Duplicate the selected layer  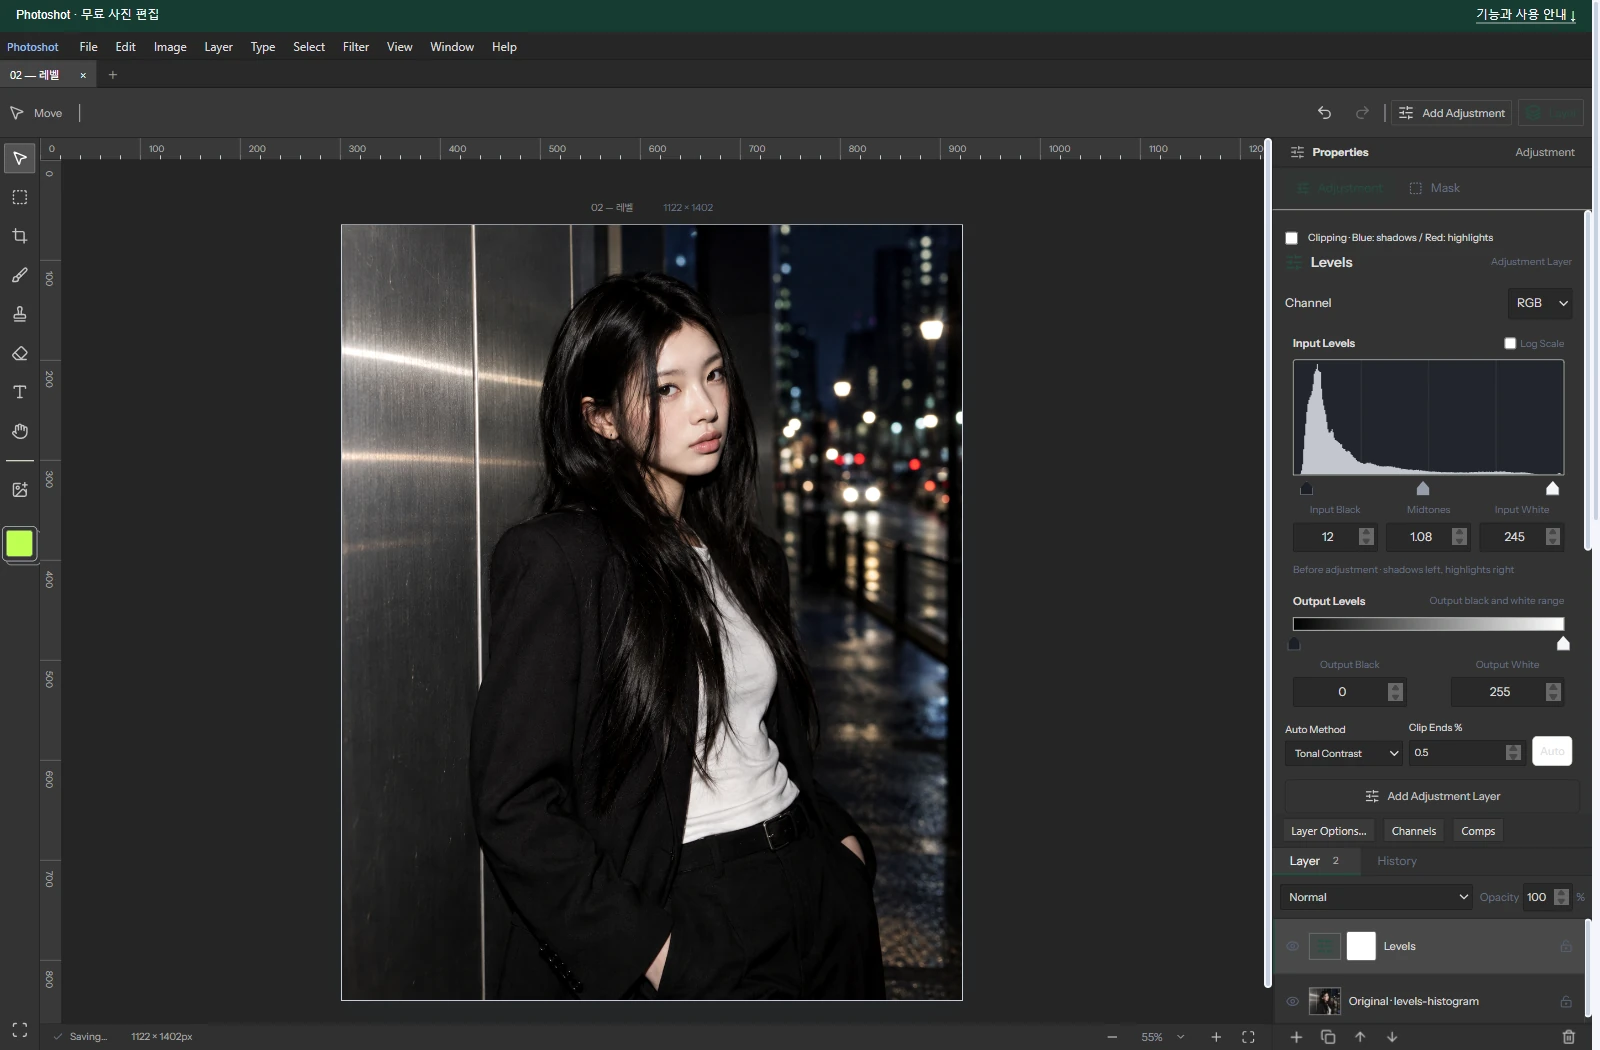click(1328, 1037)
